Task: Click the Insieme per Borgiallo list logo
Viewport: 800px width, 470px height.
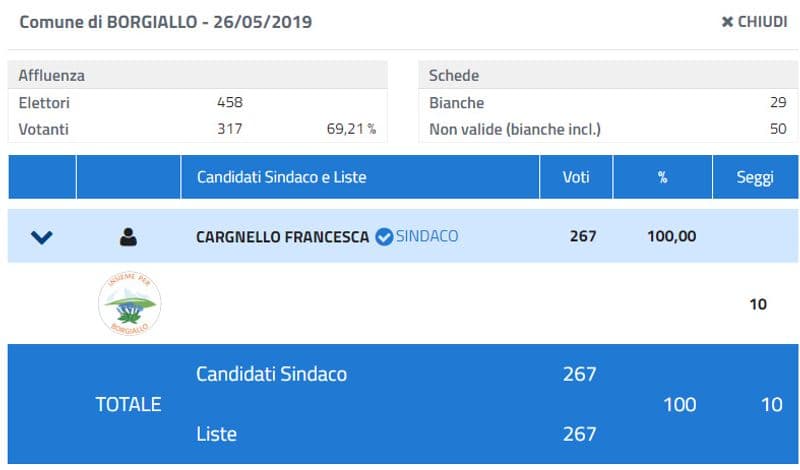Action: coord(129,303)
